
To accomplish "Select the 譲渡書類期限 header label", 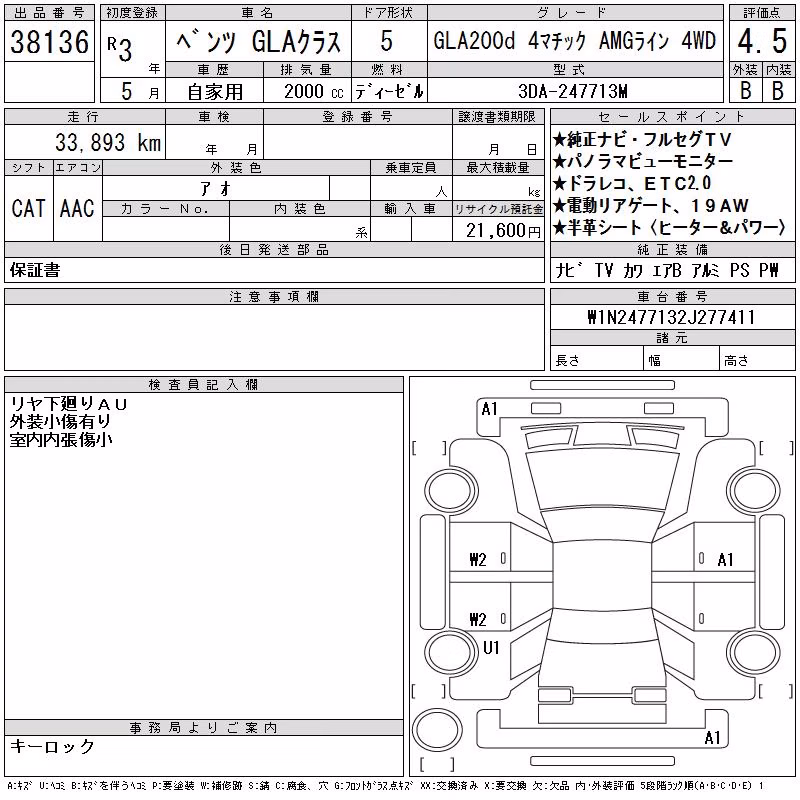I will click(497, 116).
